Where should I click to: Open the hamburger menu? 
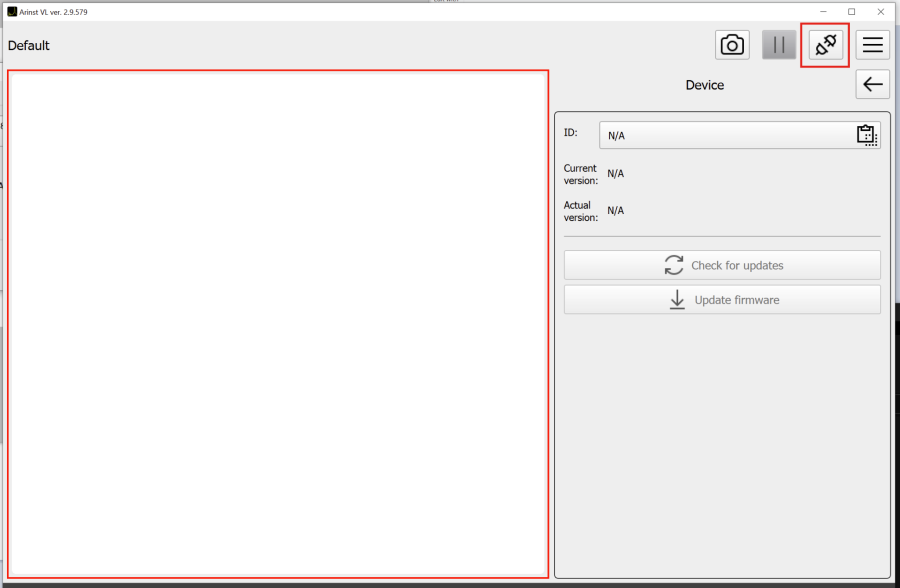pos(871,45)
